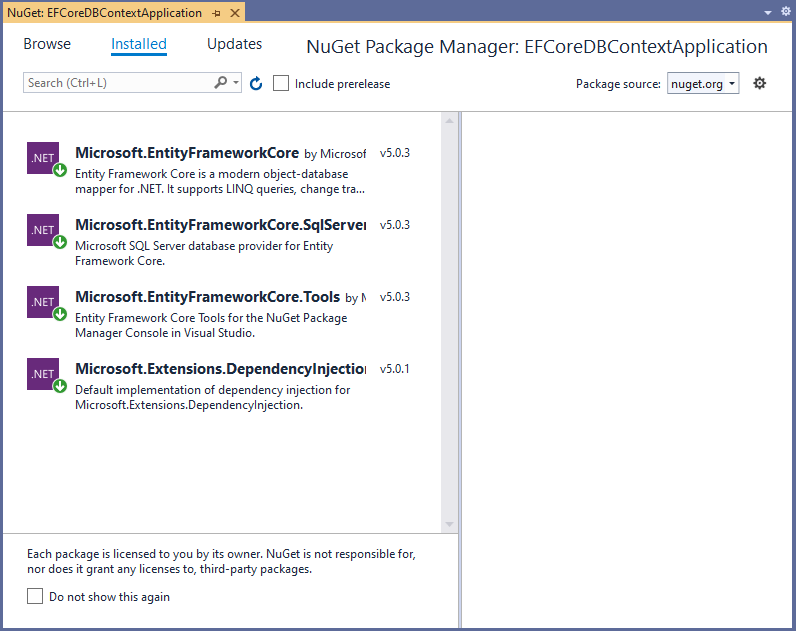796x631 pixels.
Task: Select Microsoft.EntityFrameworkCore package title
Action: coord(187,153)
